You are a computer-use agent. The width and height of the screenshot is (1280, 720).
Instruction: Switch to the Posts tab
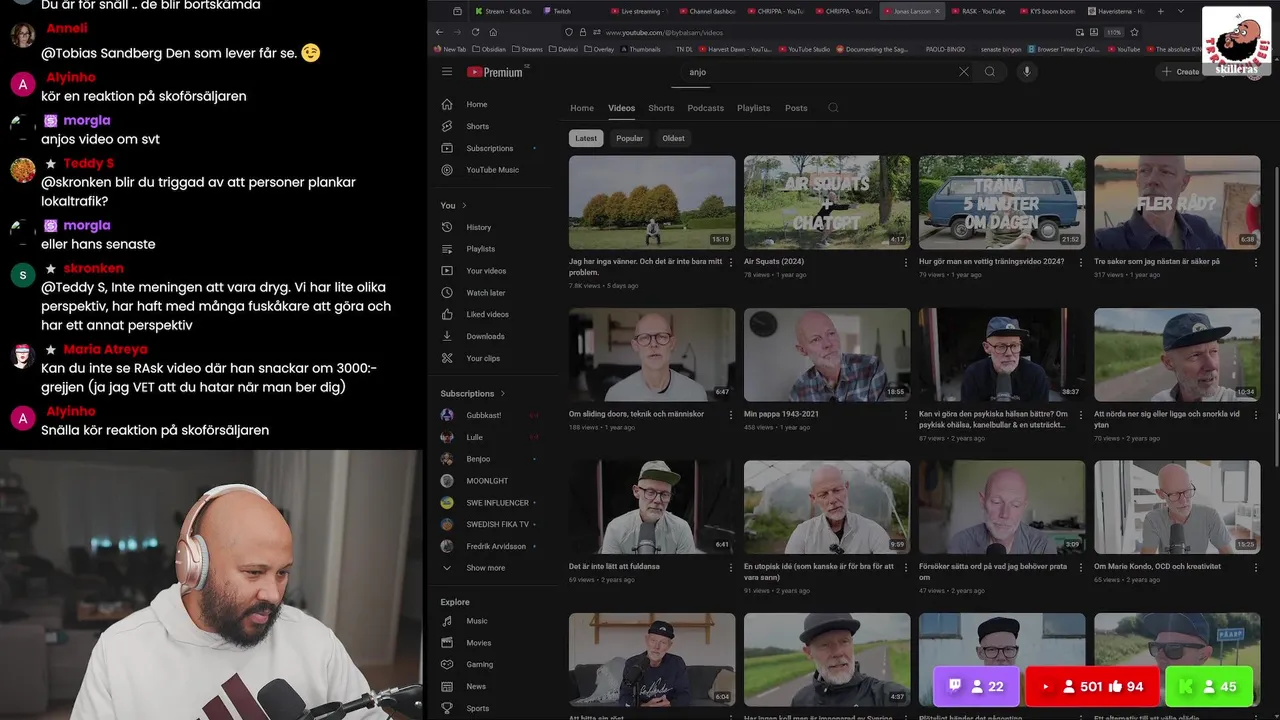point(796,108)
